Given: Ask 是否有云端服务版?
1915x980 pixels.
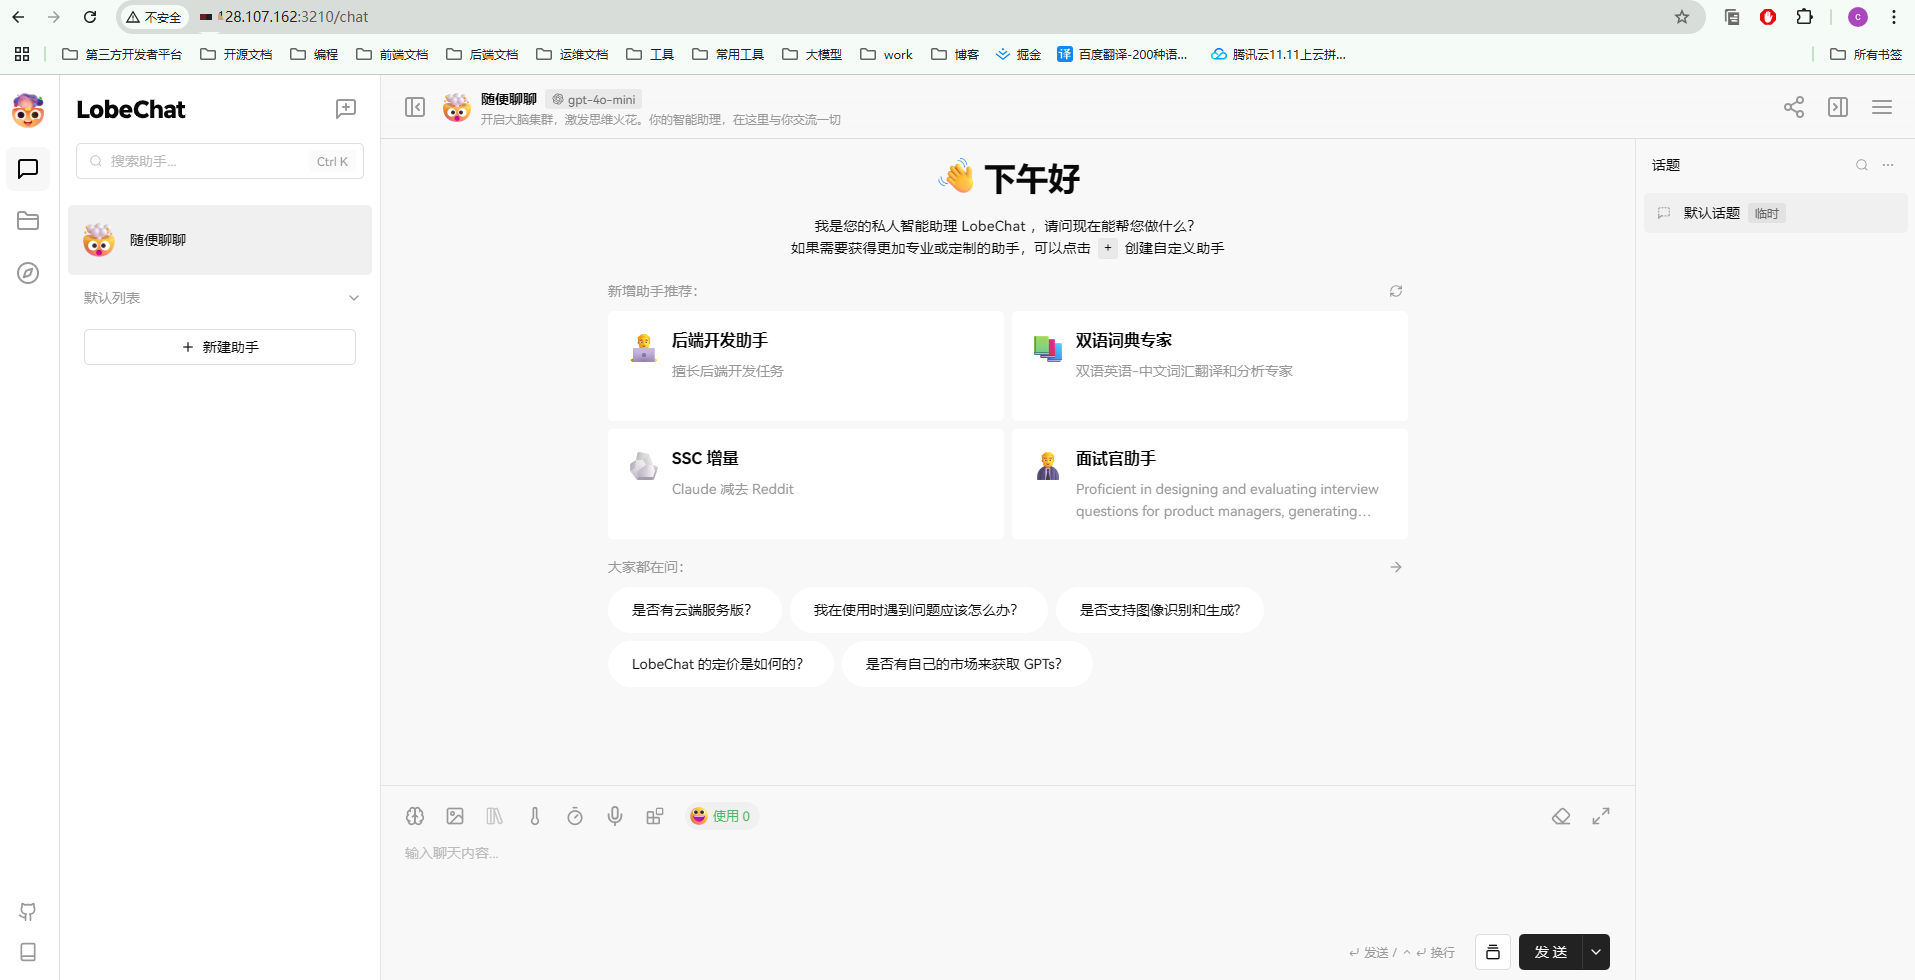Looking at the screenshot, I should tap(694, 610).
